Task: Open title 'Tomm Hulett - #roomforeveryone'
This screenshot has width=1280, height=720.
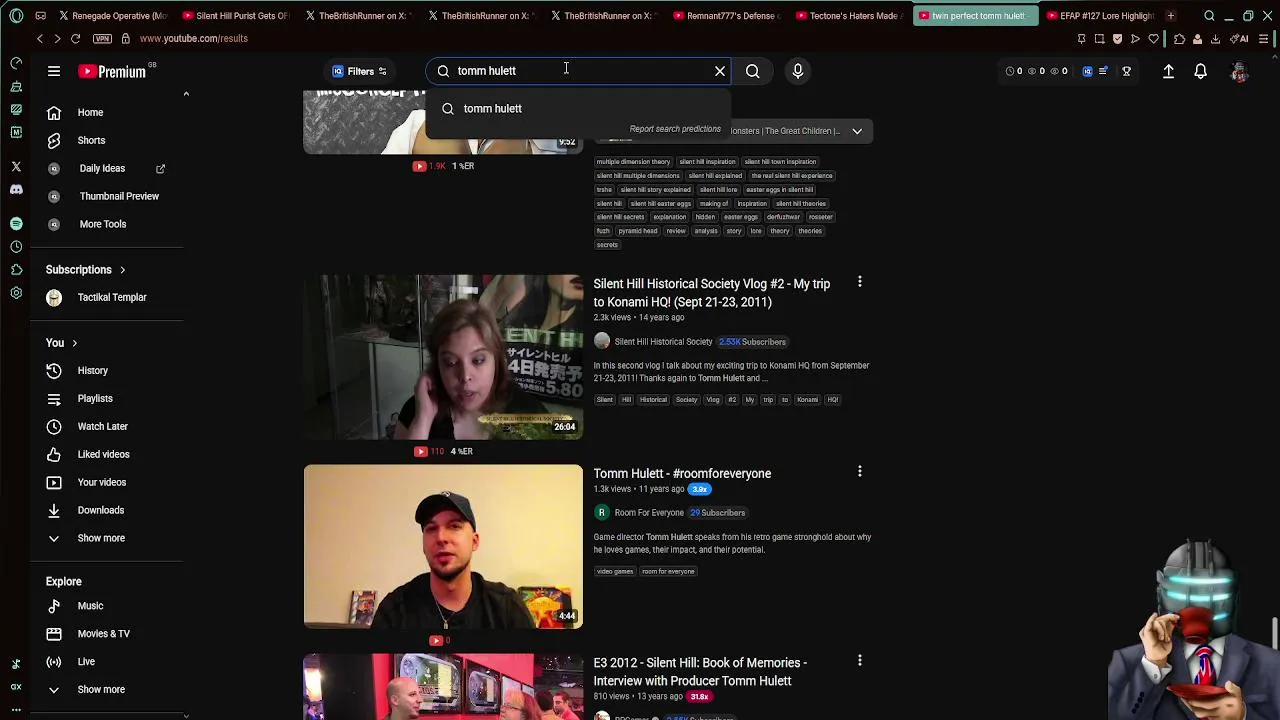Action: (x=682, y=473)
